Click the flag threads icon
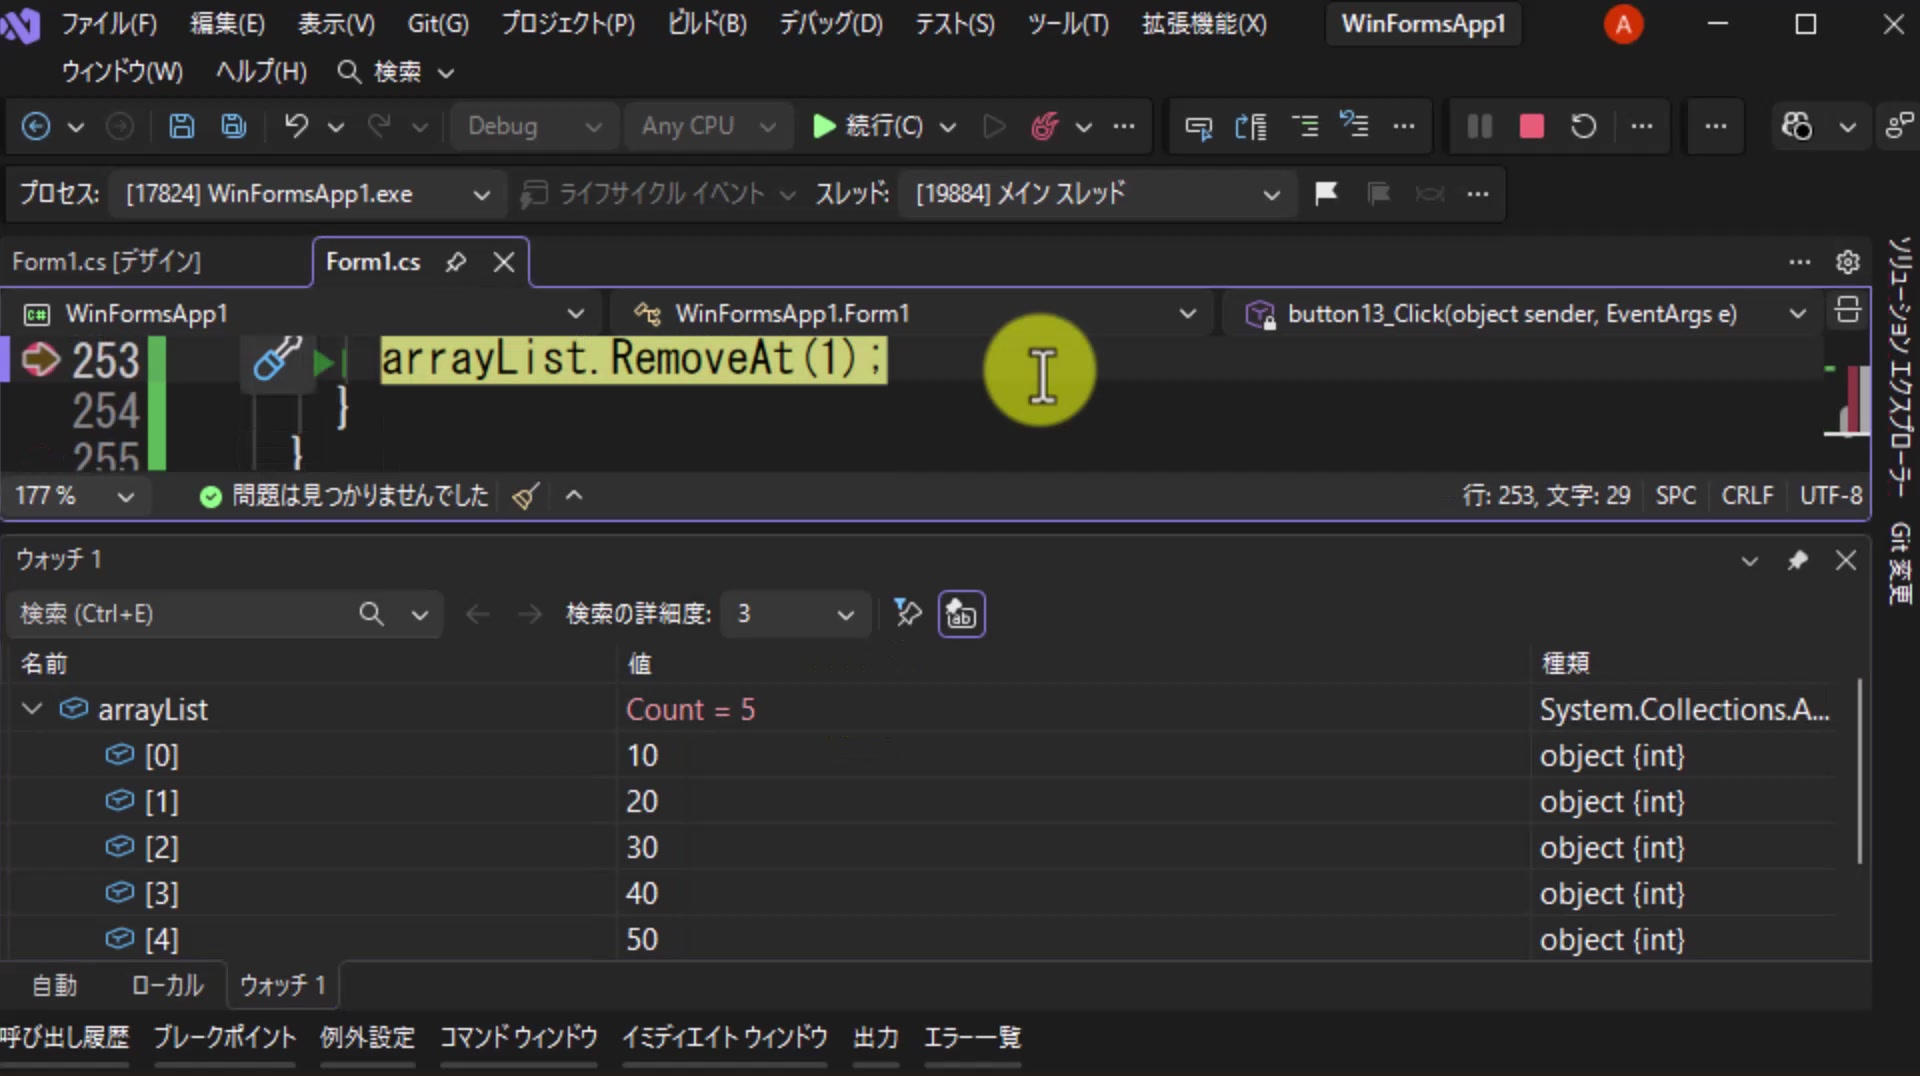This screenshot has width=1920, height=1076. coord(1326,193)
